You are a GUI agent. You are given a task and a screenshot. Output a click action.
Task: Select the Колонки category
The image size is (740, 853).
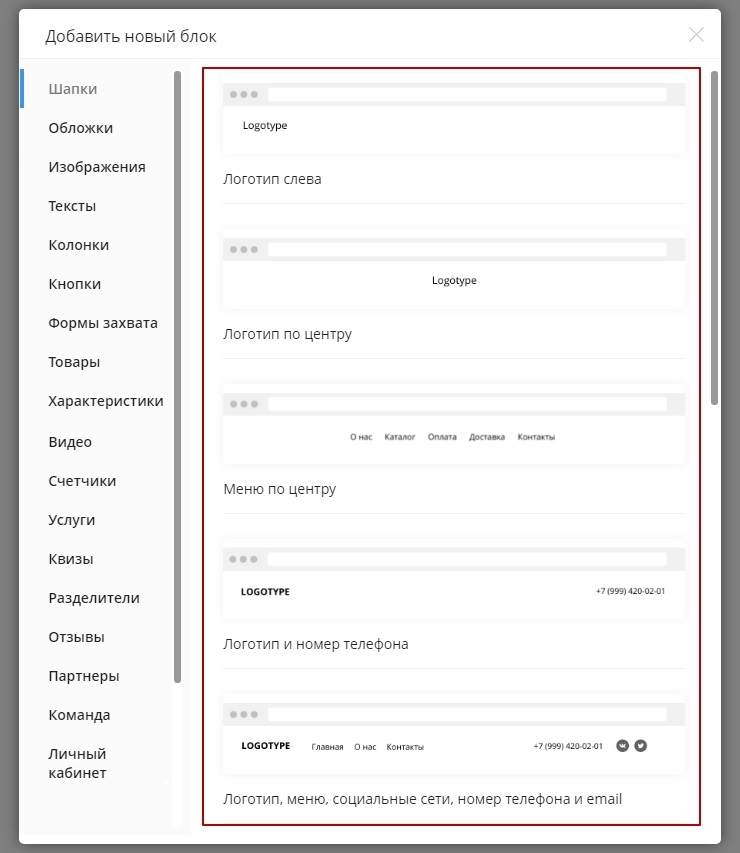click(x=79, y=245)
